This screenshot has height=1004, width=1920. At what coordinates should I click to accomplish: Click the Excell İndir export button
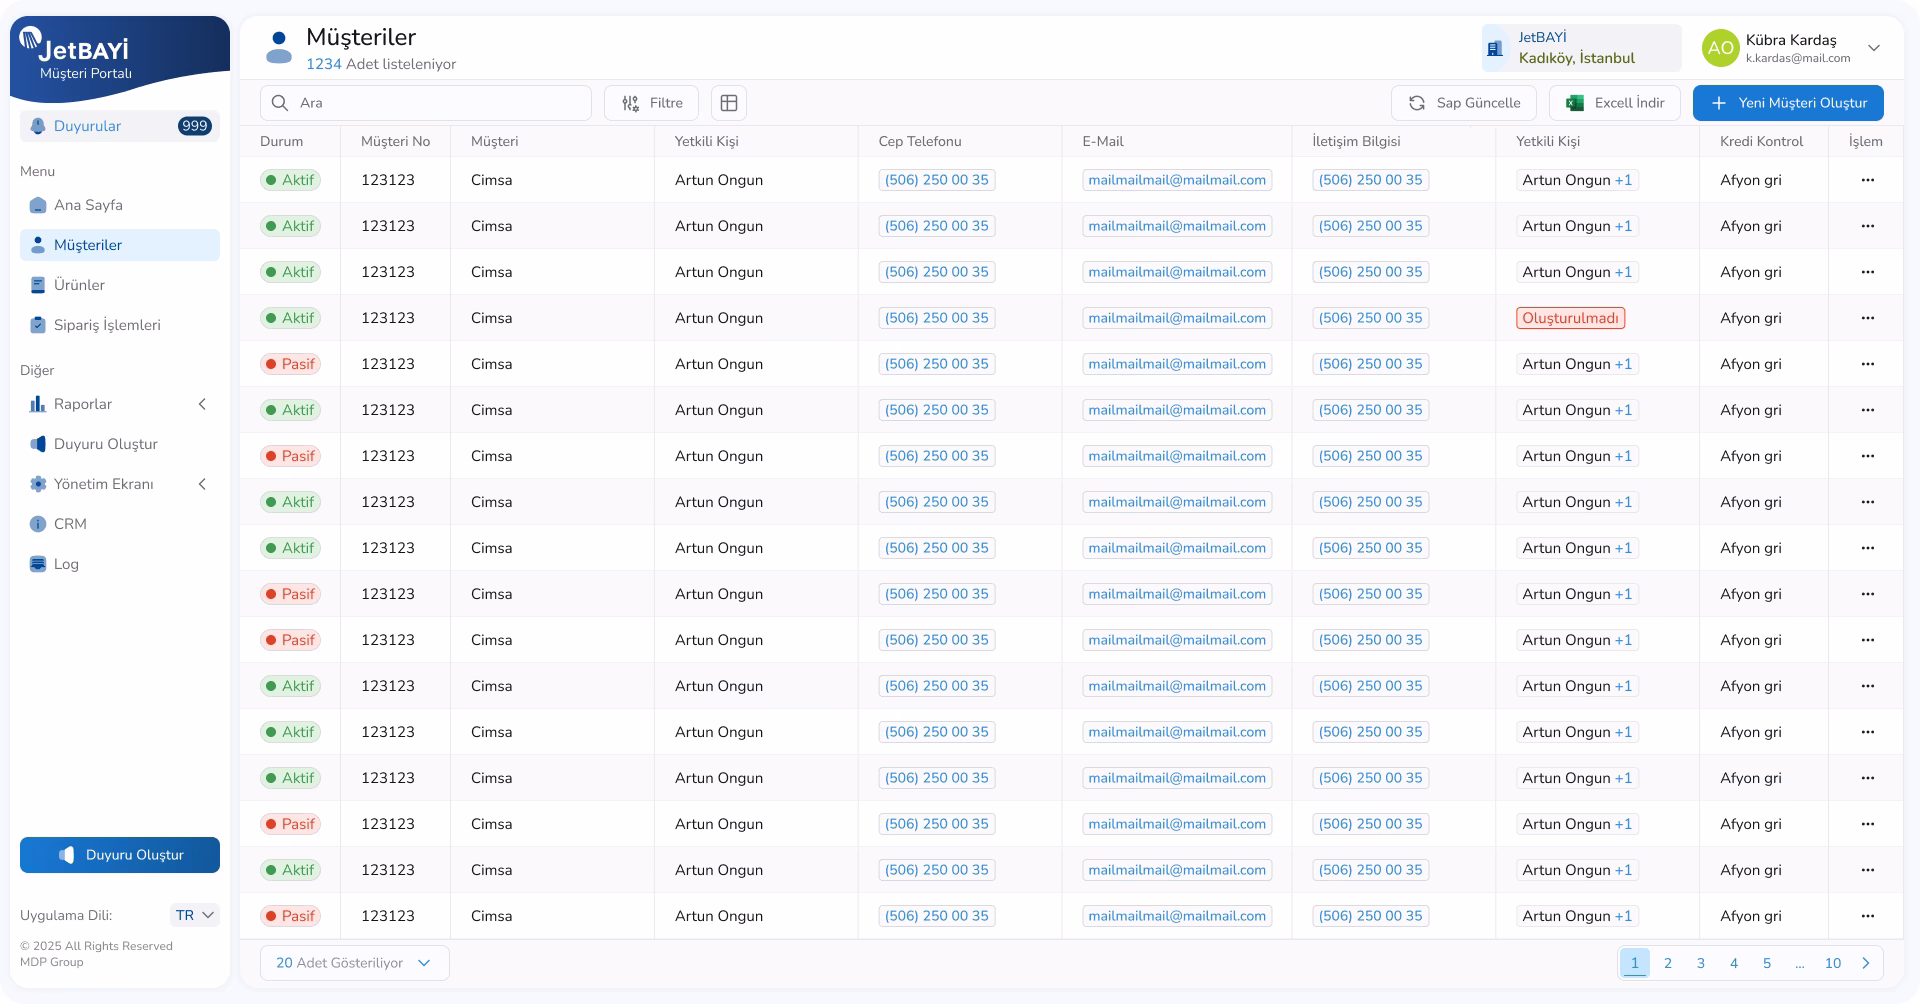click(1614, 103)
